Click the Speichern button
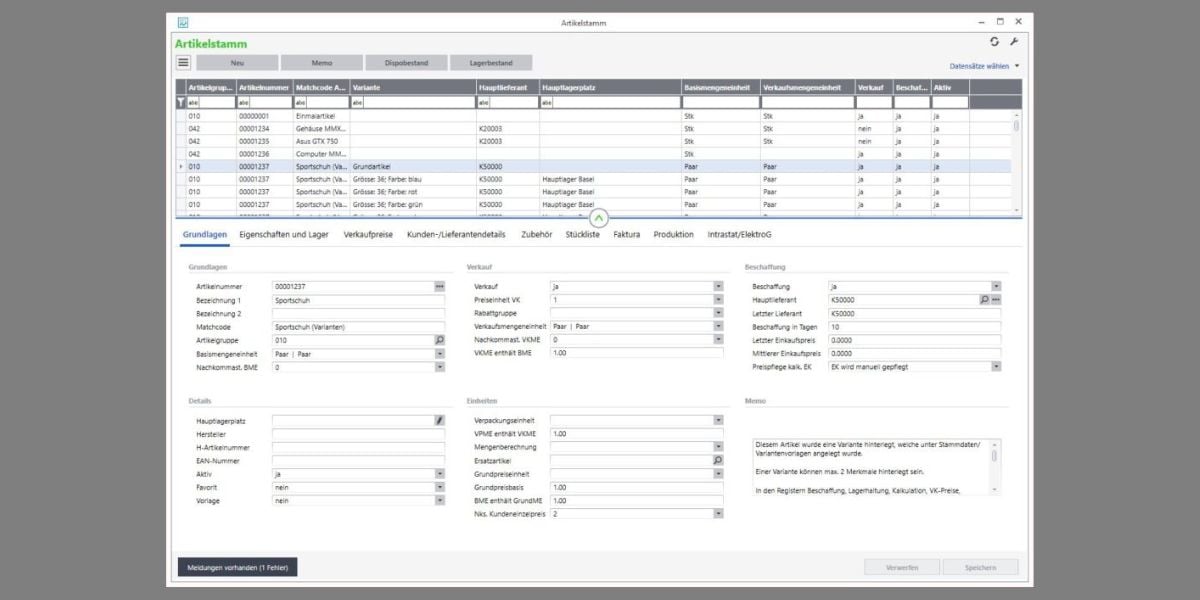The width and height of the screenshot is (1200, 600). 980,567
